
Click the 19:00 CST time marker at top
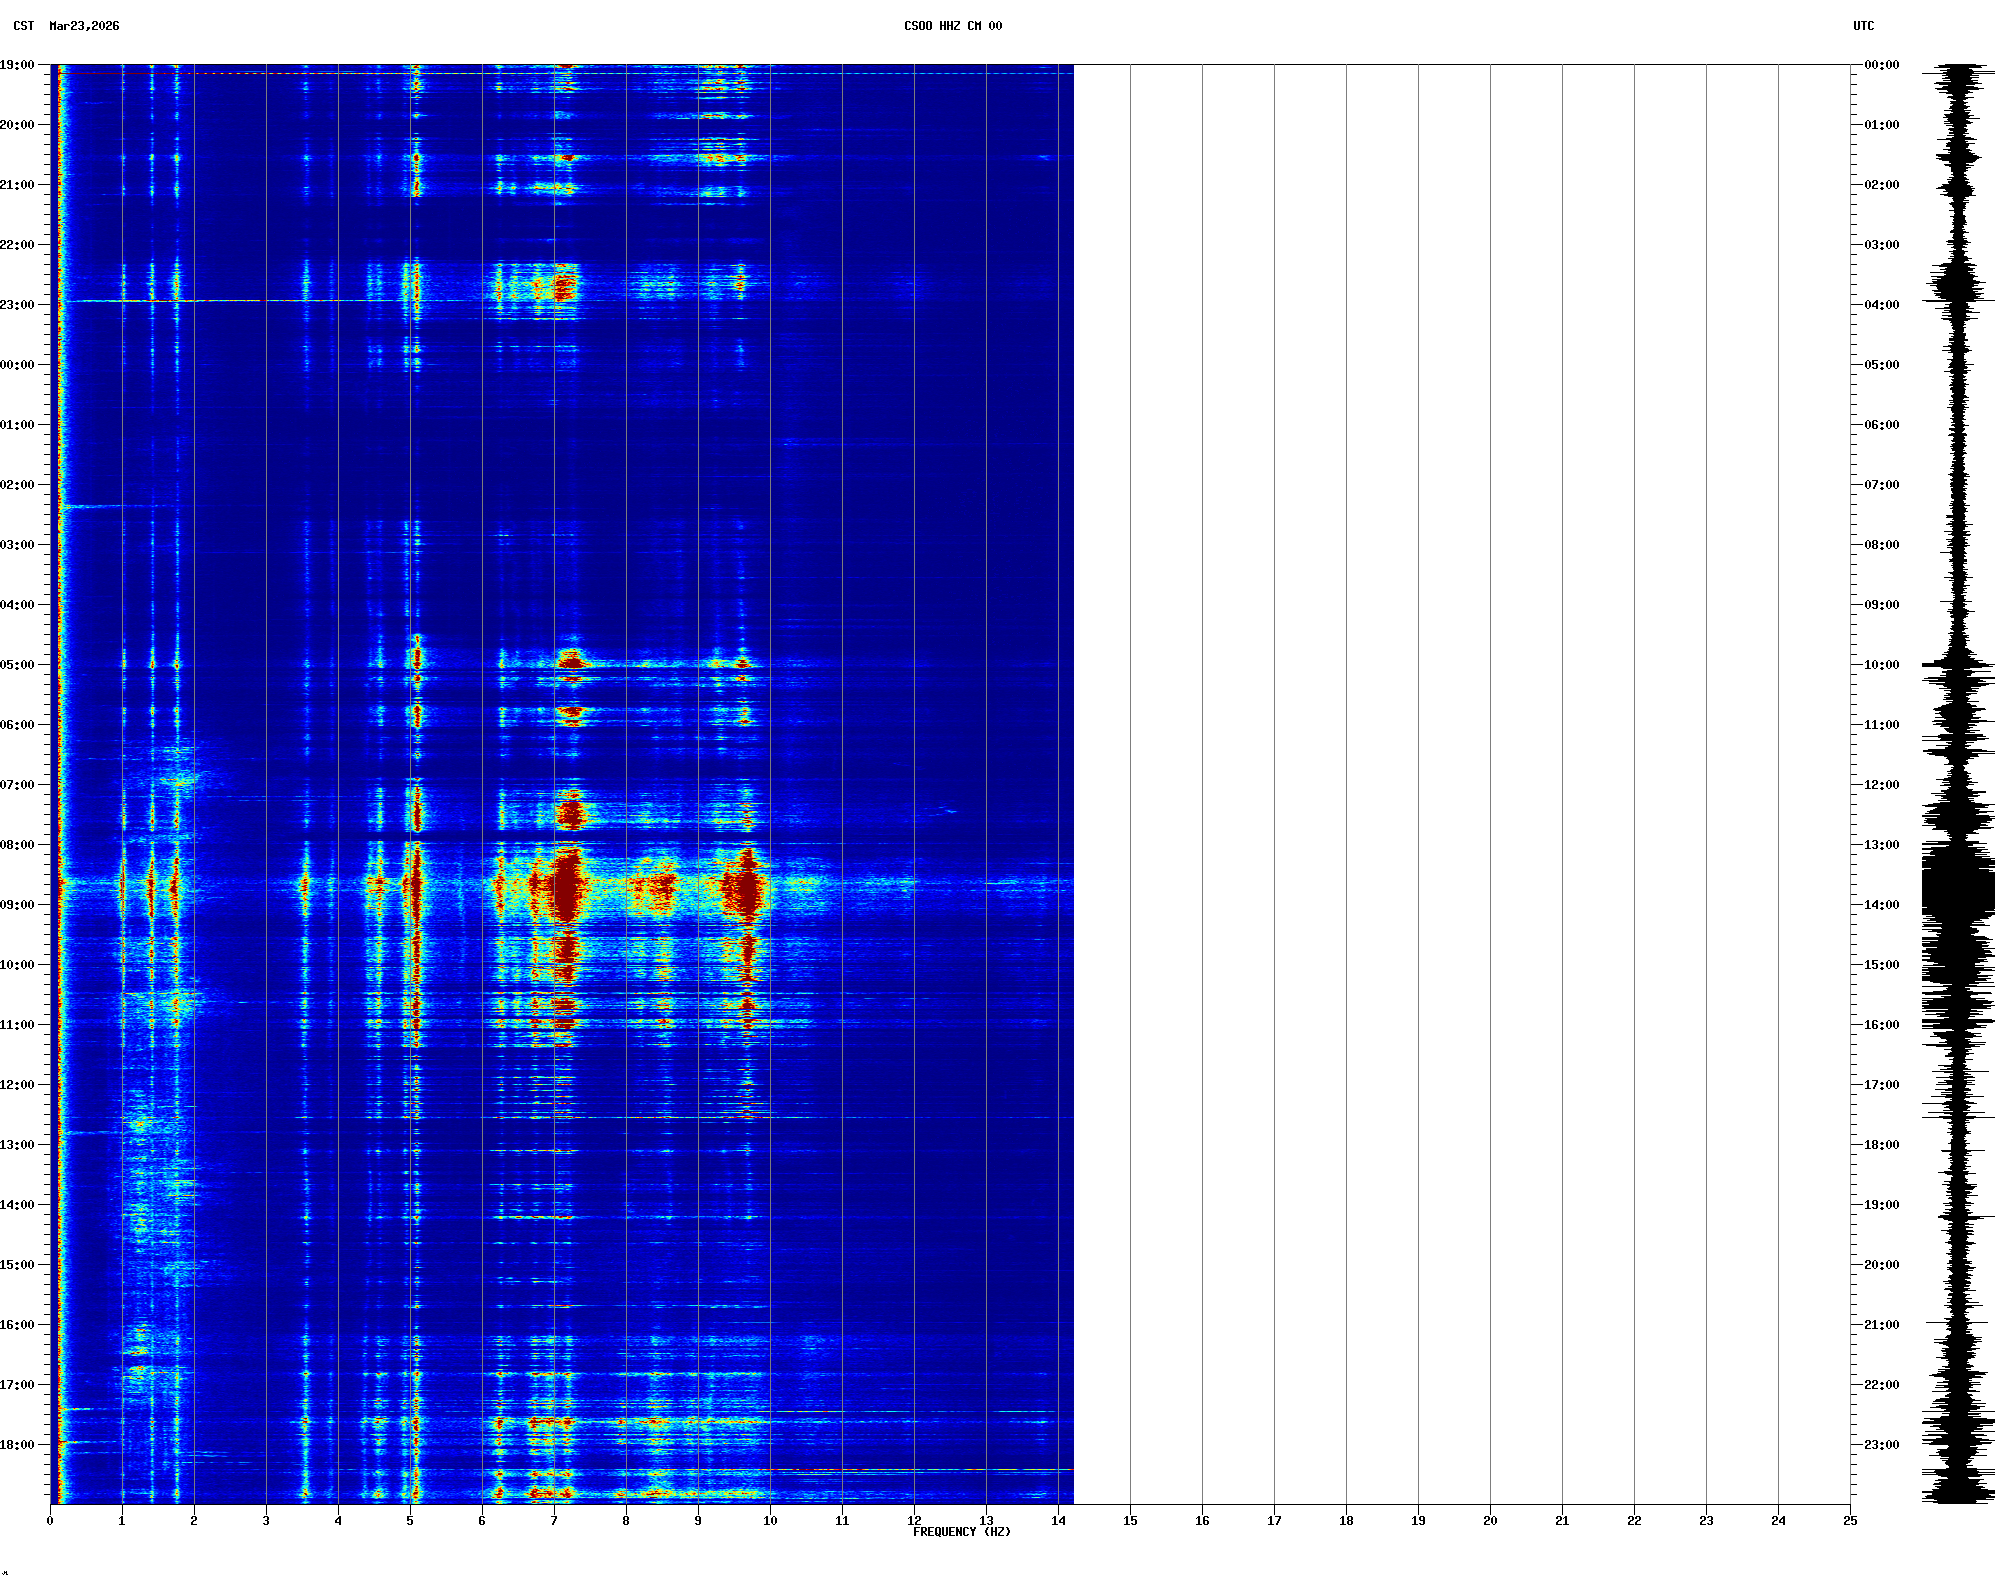pyautogui.click(x=17, y=65)
